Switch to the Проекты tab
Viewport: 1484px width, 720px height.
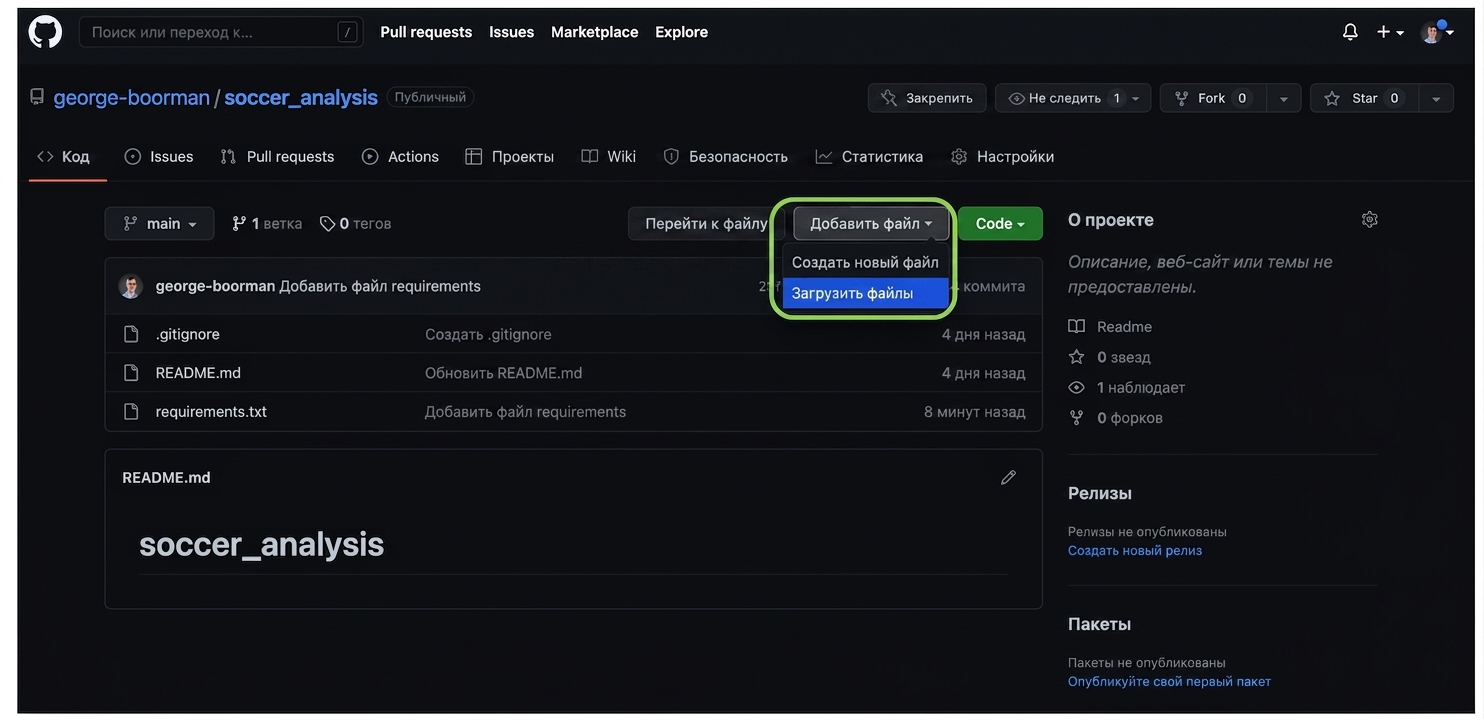509,156
